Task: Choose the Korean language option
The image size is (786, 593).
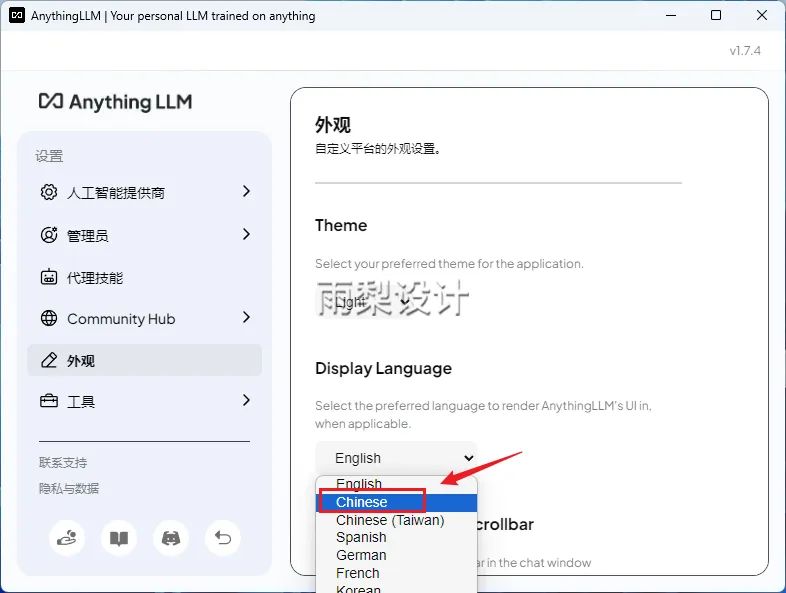Action: tap(397, 588)
